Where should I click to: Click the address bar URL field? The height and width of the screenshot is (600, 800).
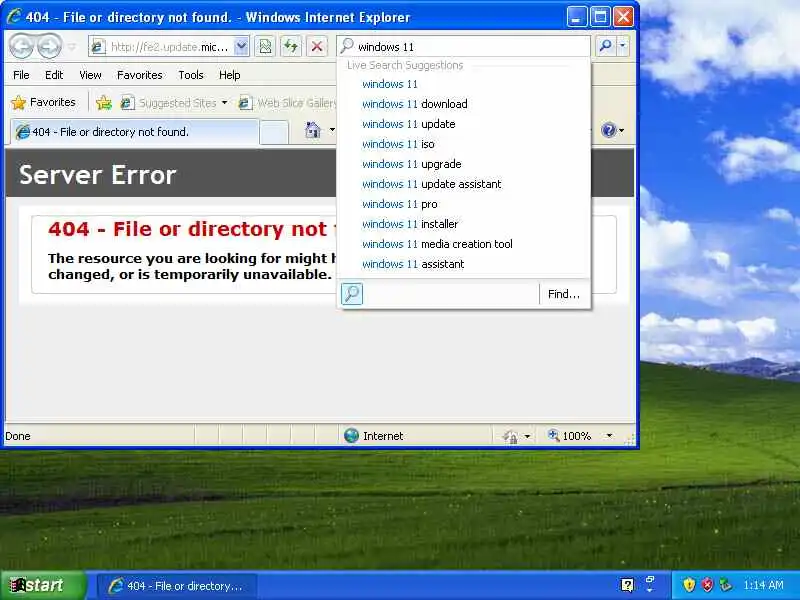(x=161, y=47)
